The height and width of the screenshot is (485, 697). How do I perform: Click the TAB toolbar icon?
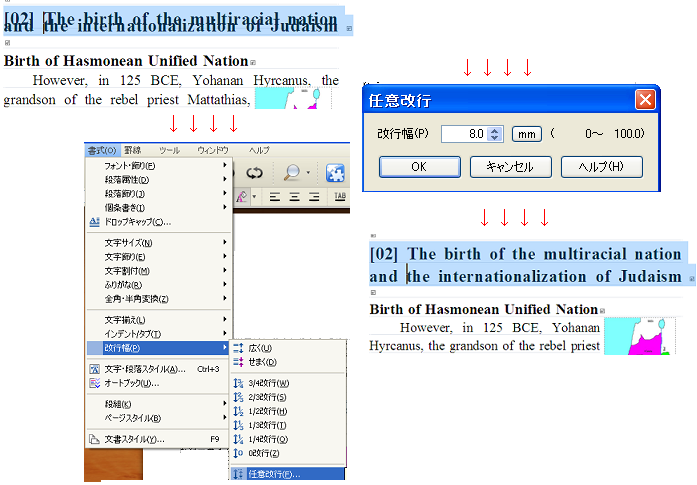point(339,197)
